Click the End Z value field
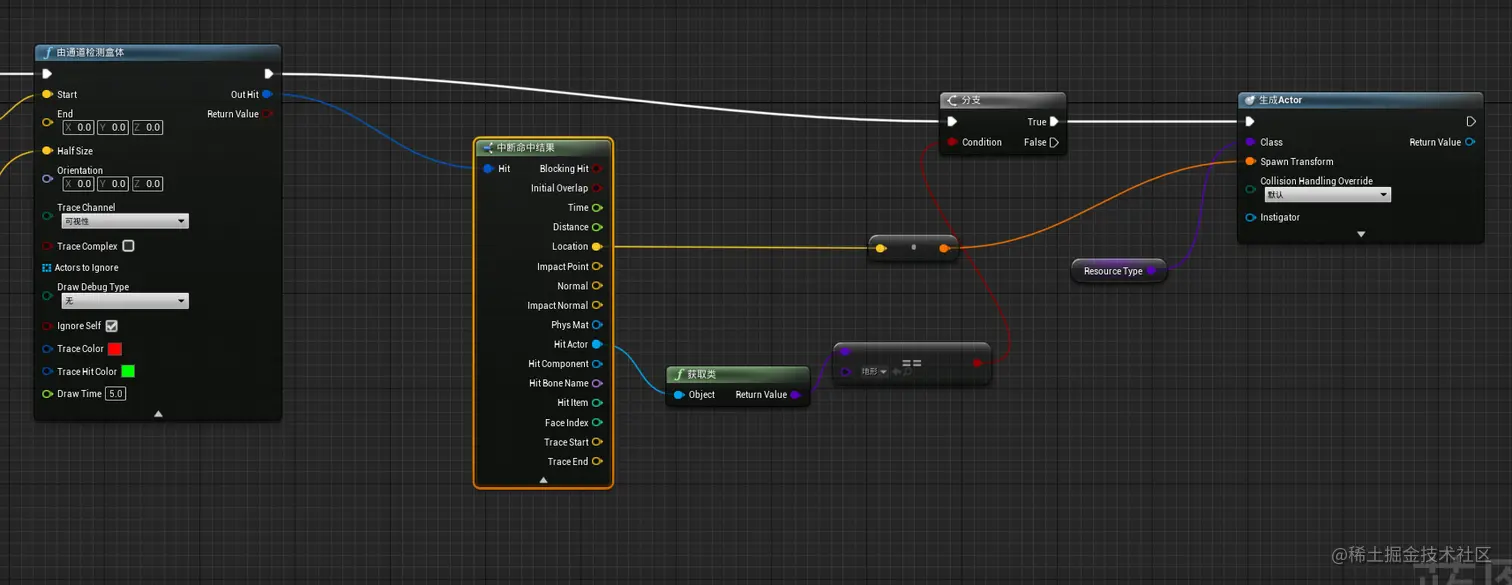 pyautogui.click(x=146, y=128)
